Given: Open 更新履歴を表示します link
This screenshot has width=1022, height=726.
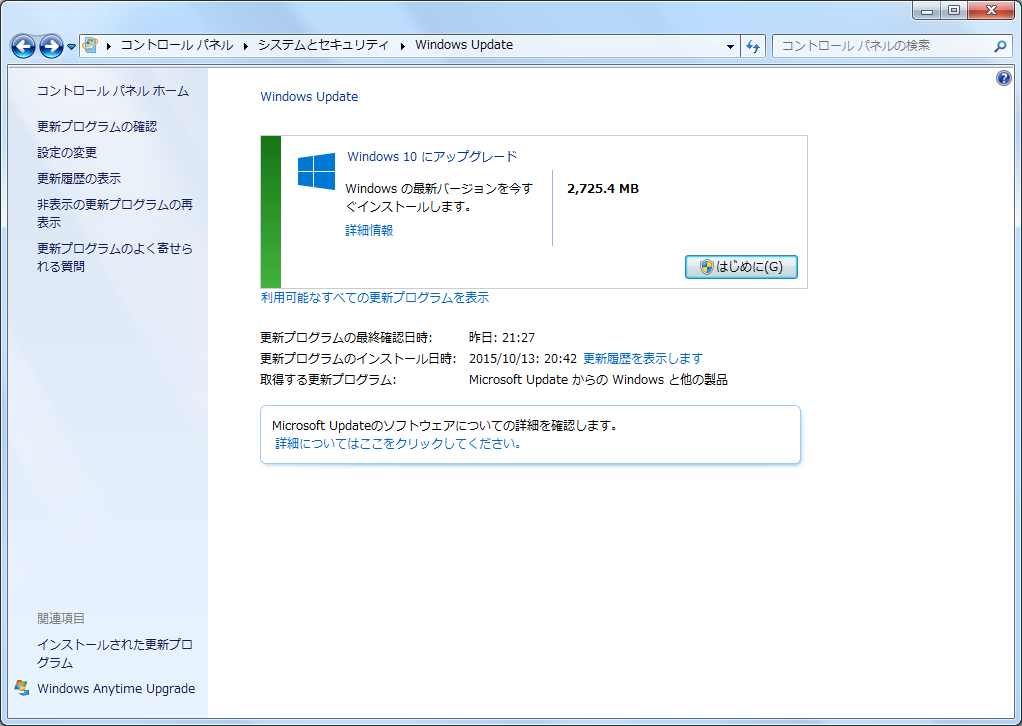Looking at the screenshot, I should [643, 358].
